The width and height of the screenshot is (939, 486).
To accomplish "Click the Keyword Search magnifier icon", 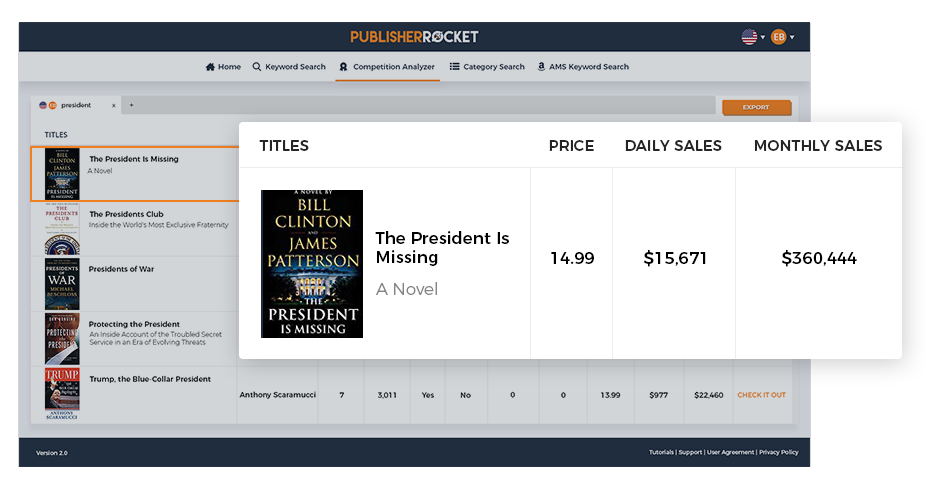I will pos(257,67).
